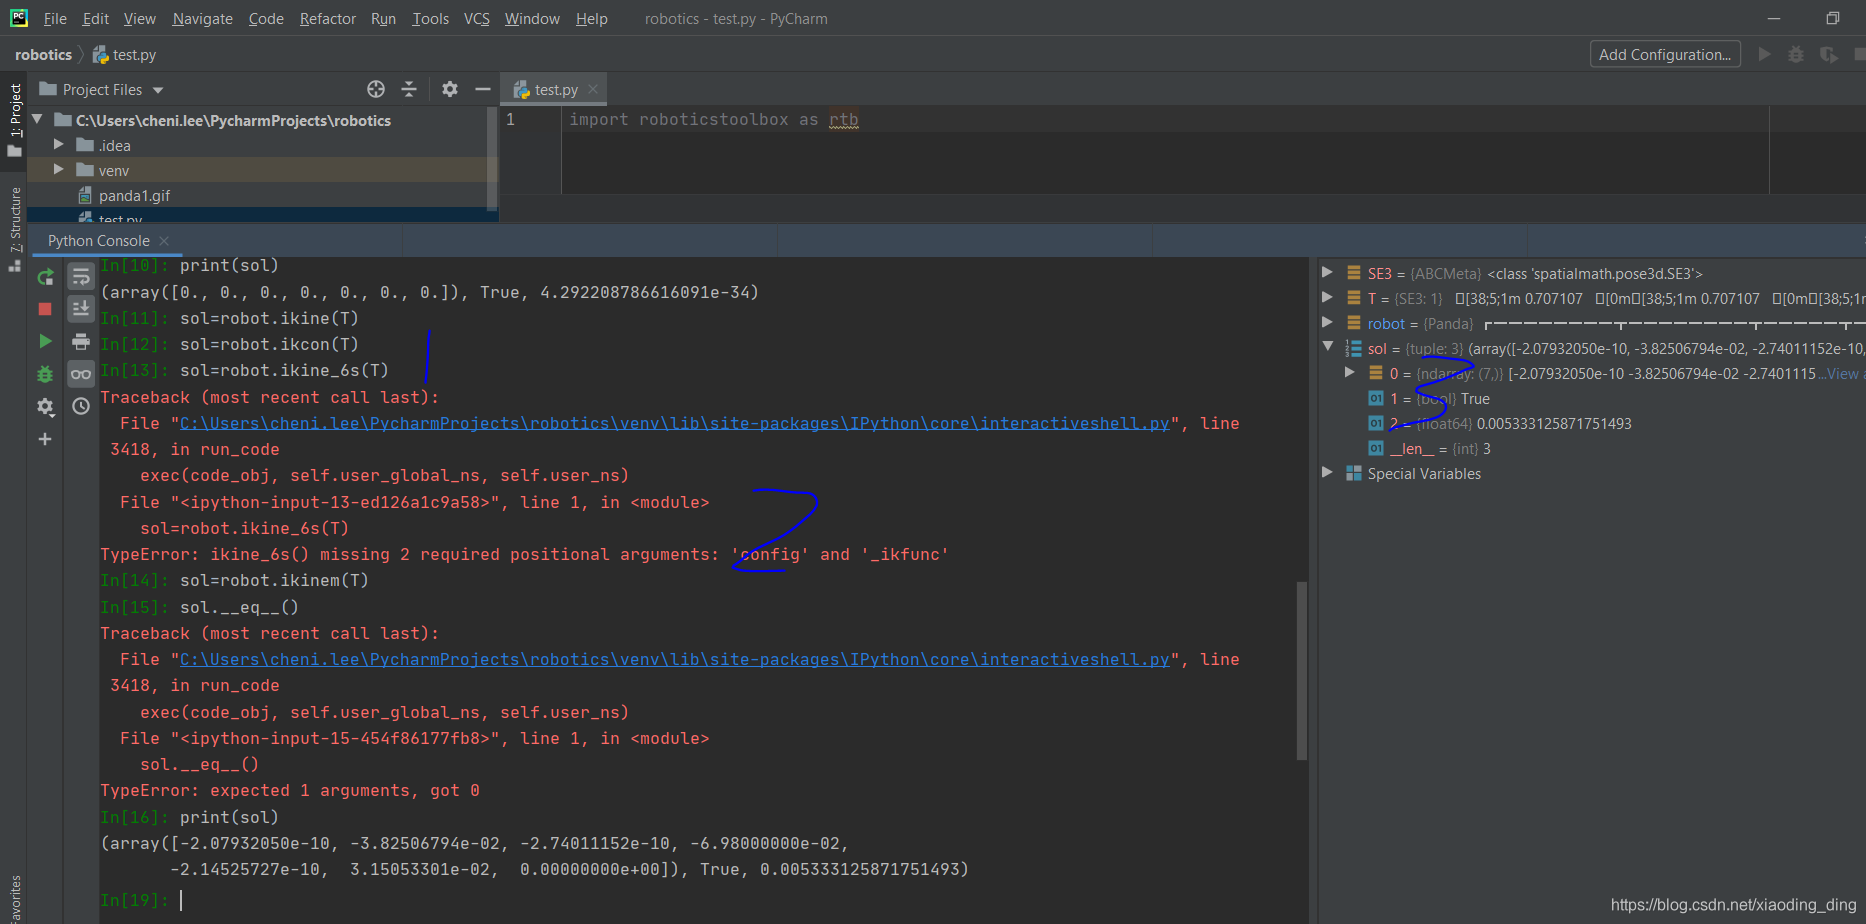Open command History with the clock icon

81,407
